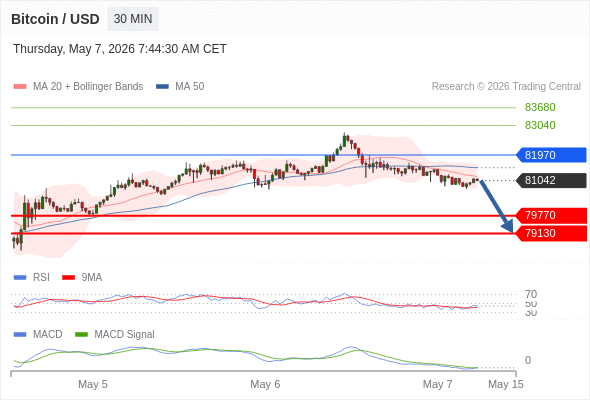Click the May 5 date axis label
Image resolution: width=590 pixels, height=400 pixels.
(x=93, y=384)
